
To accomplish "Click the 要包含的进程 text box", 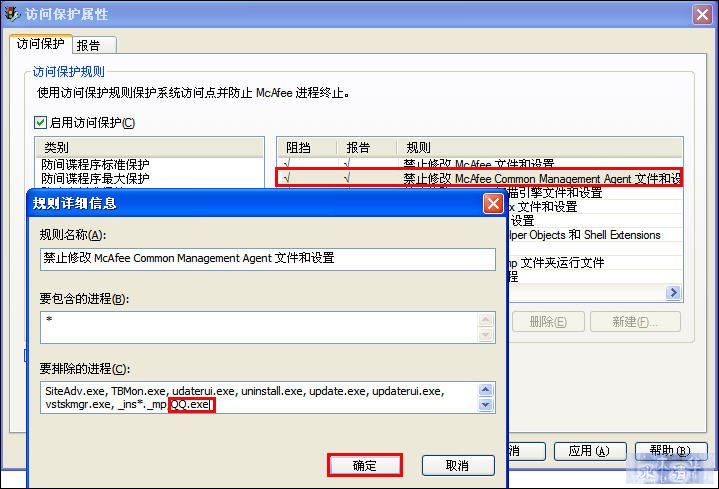I will coord(259,327).
